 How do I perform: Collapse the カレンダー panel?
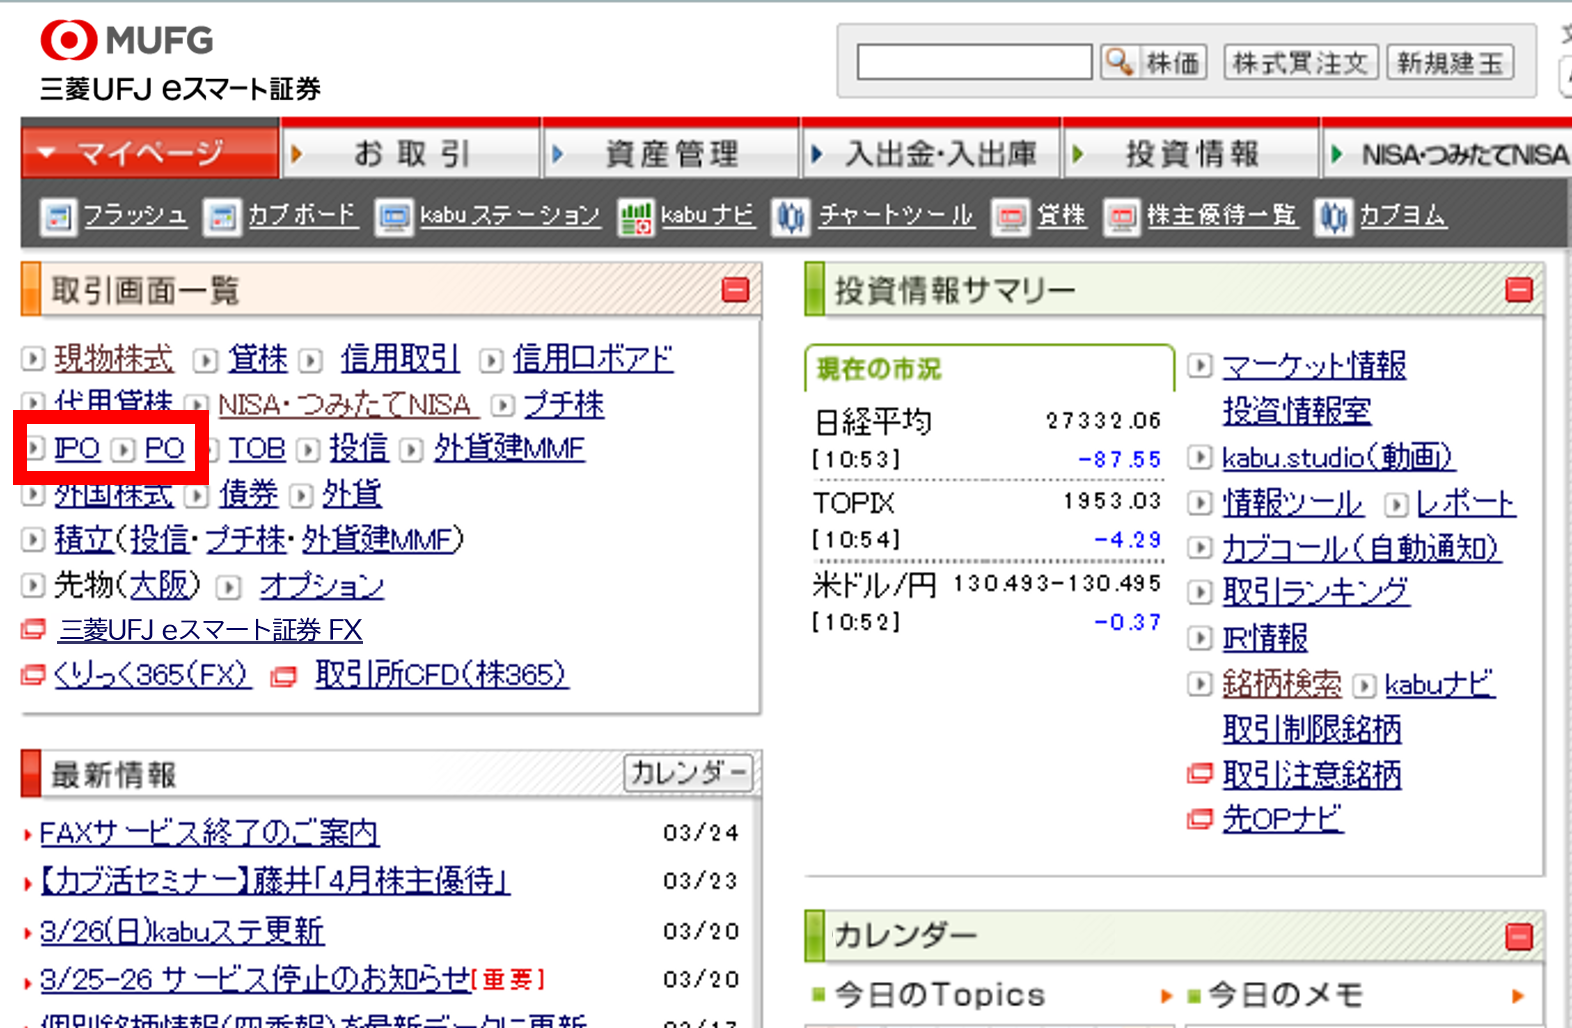coord(1519,936)
